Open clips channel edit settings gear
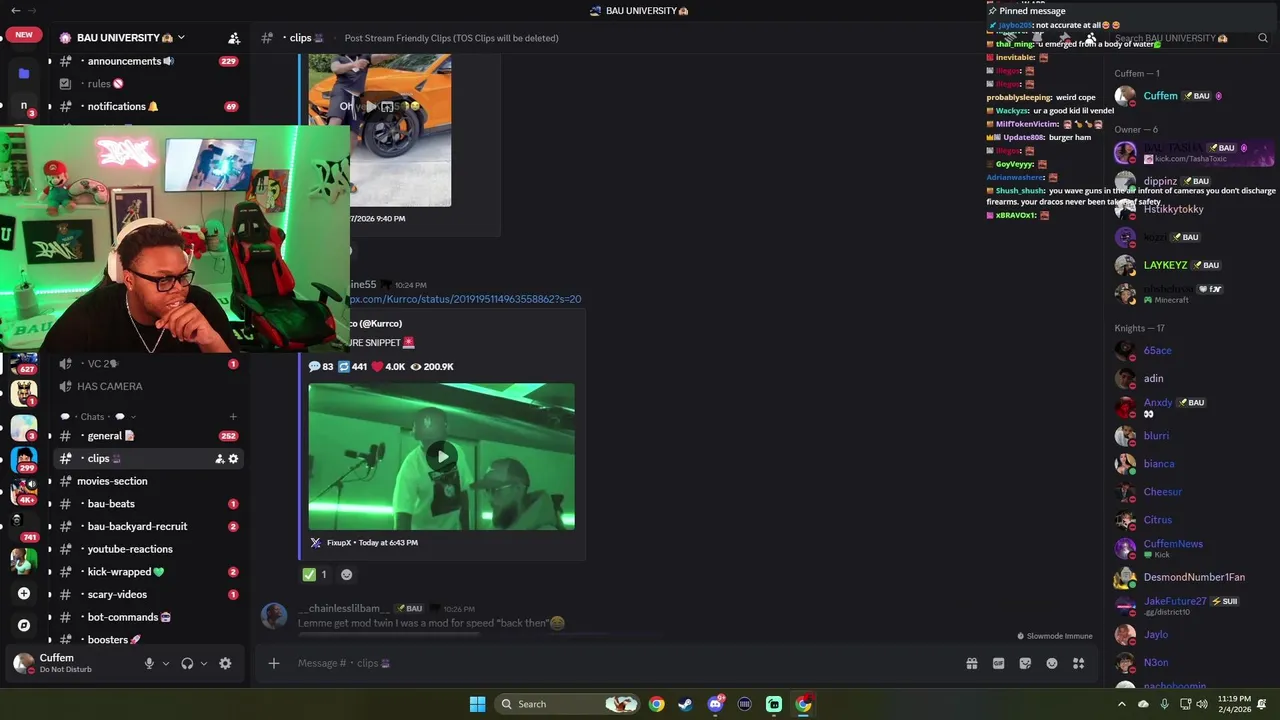The image size is (1280, 720). pyautogui.click(x=234, y=459)
